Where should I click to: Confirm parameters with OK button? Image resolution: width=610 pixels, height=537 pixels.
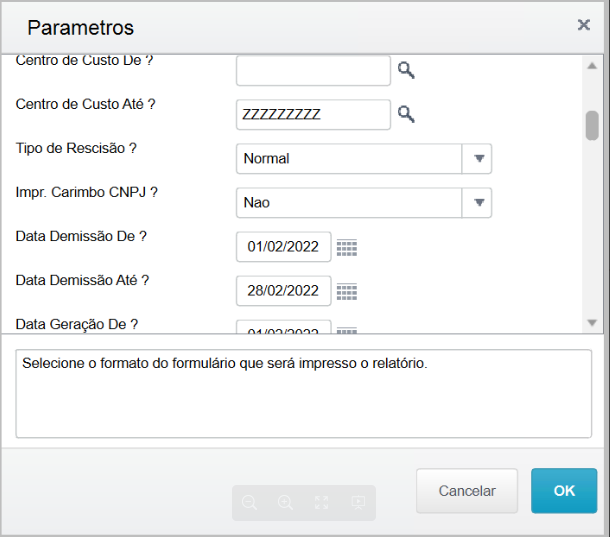pyautogui.click(x=564, y=491)
